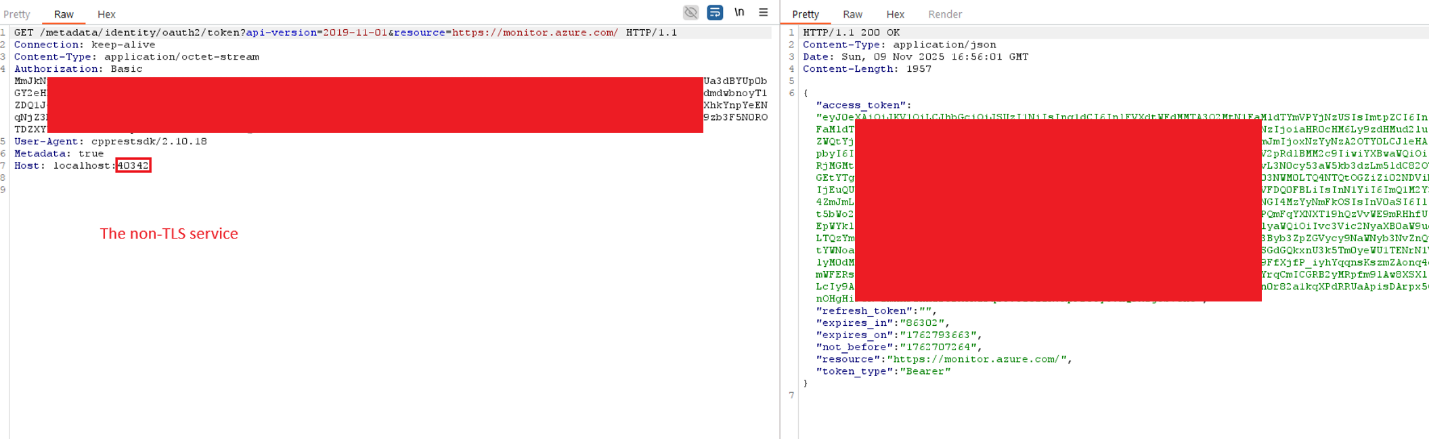Open the request editor hamburger menu
The image size is (1429, 439).
pos(763,13)
